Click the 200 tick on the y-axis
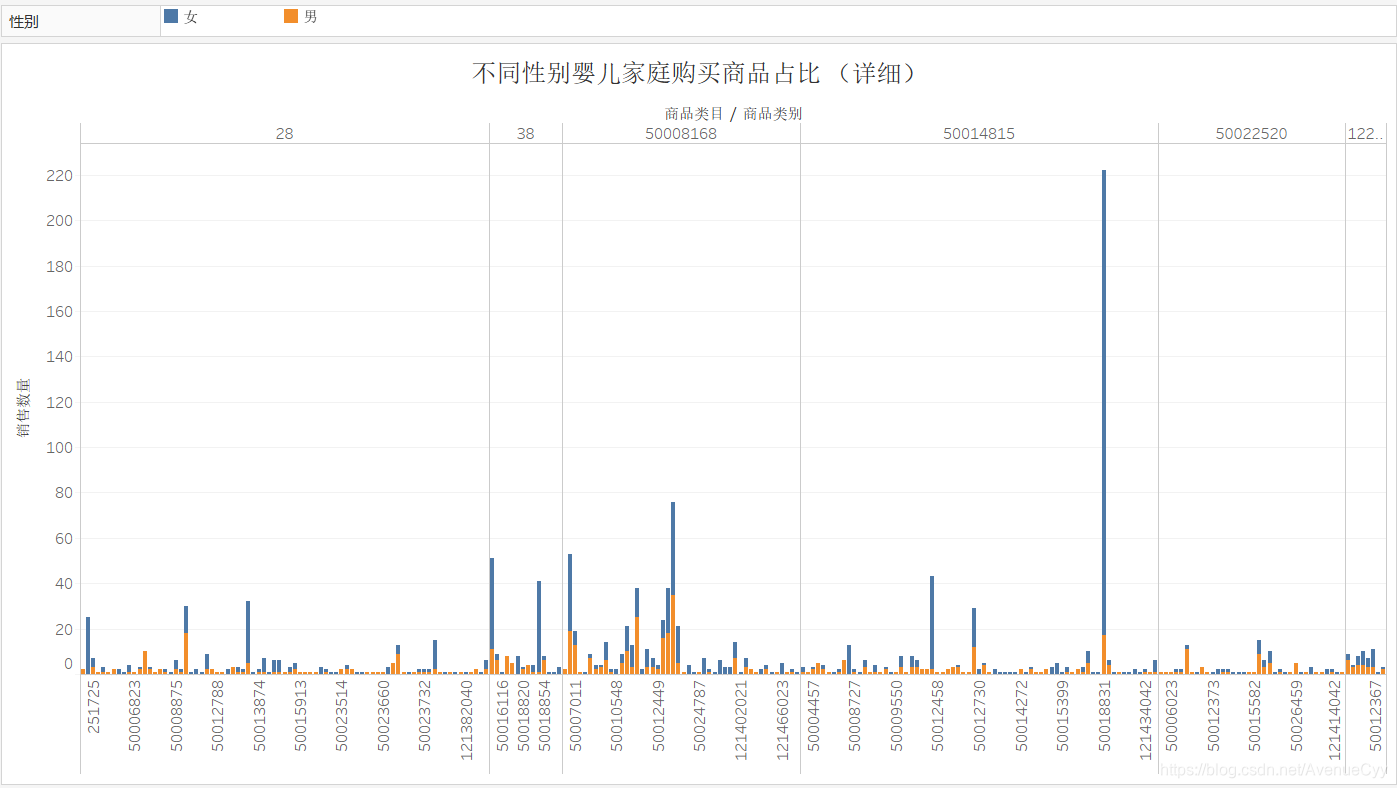Image resolution: width=1397 pixels, height=788 pixels. coord(60,221)
